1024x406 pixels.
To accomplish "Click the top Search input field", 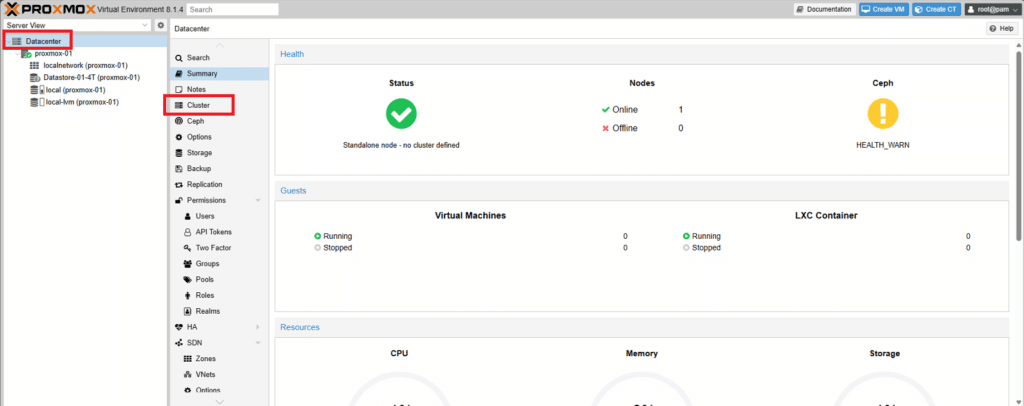I will [x=232, y=9].
